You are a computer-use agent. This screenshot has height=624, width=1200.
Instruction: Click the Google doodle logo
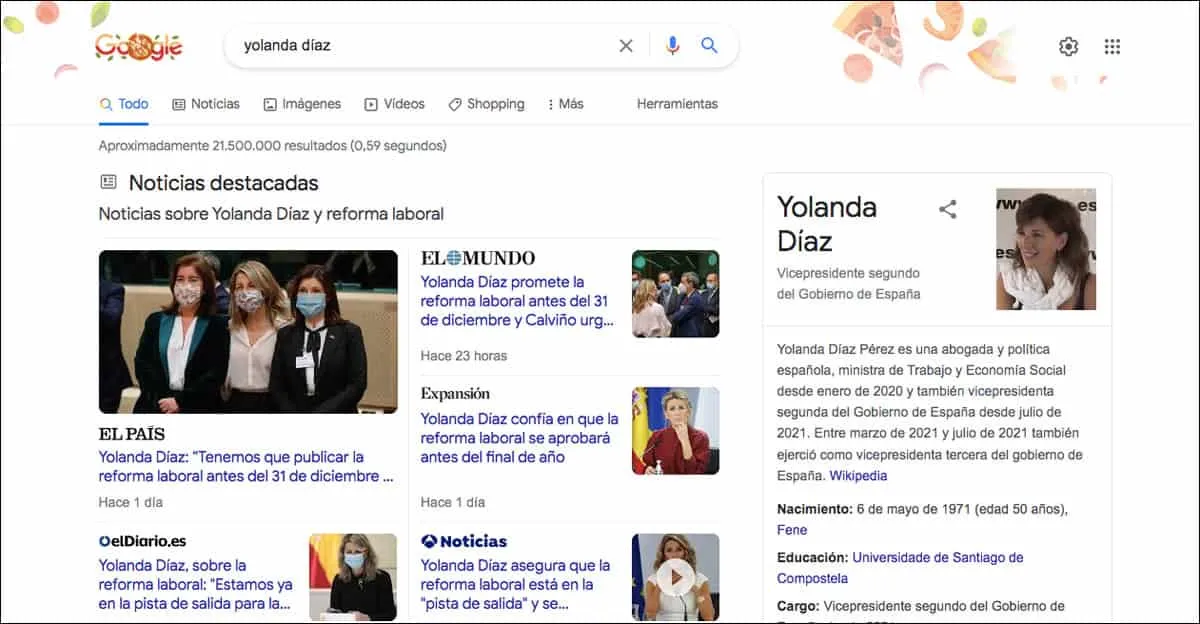[x=138, y=46]
